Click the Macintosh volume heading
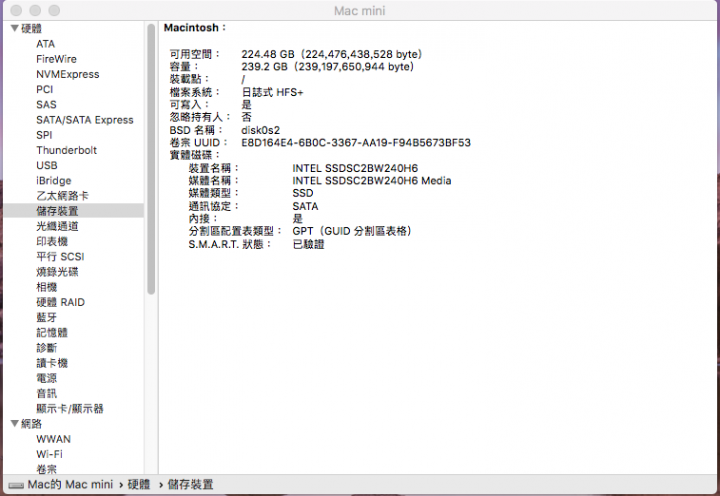Viewport: 720px width, 496px height. coord(195,28)
